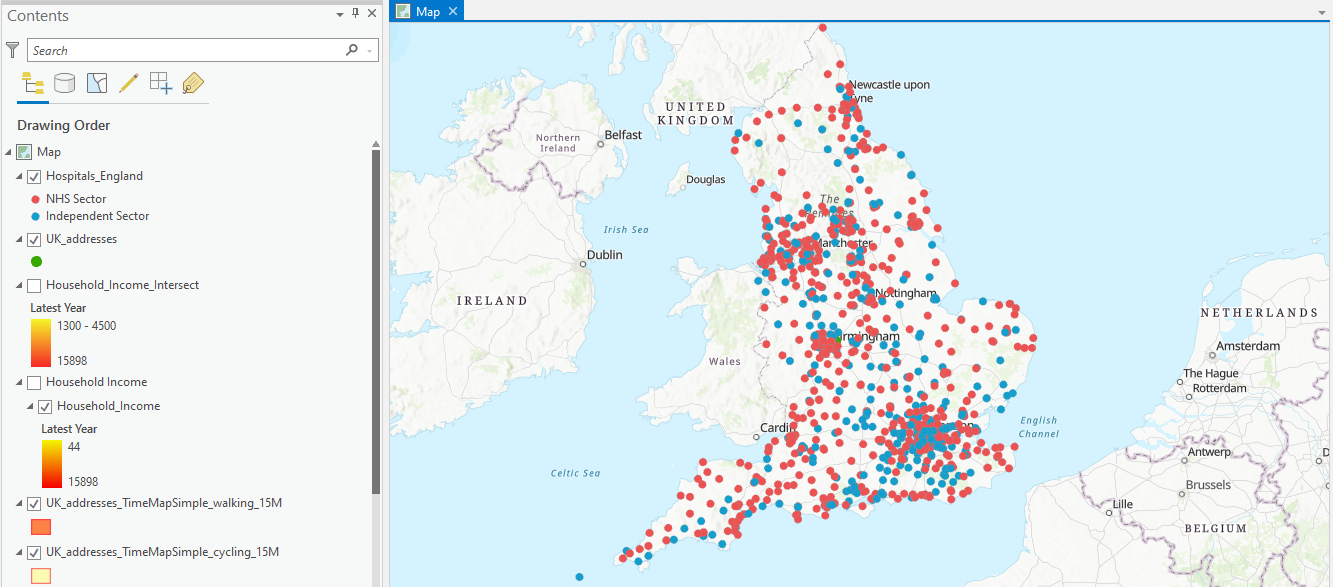Click the 'NHS Sector' legend label
Image resolution: width=1333 pixels, height=587 pixels.
click(x=76, y=199)
